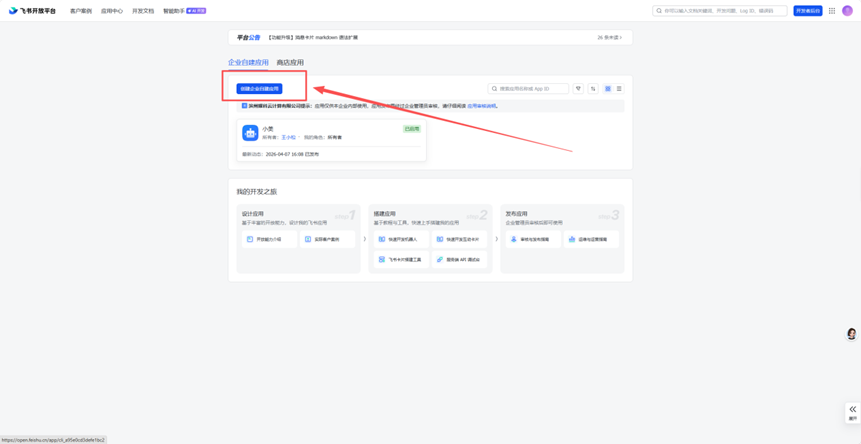861x444 pixels.
Task: Open the 小美 app name
Action: click(267, 128)
